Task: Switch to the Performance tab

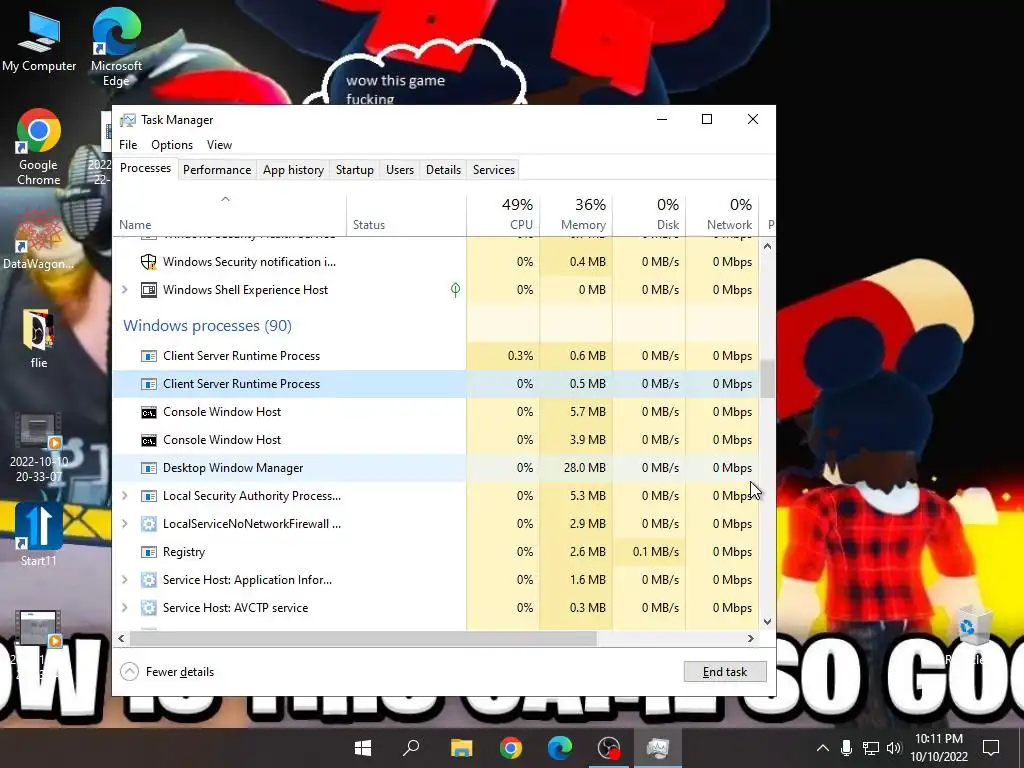Action: pos(217,170)
